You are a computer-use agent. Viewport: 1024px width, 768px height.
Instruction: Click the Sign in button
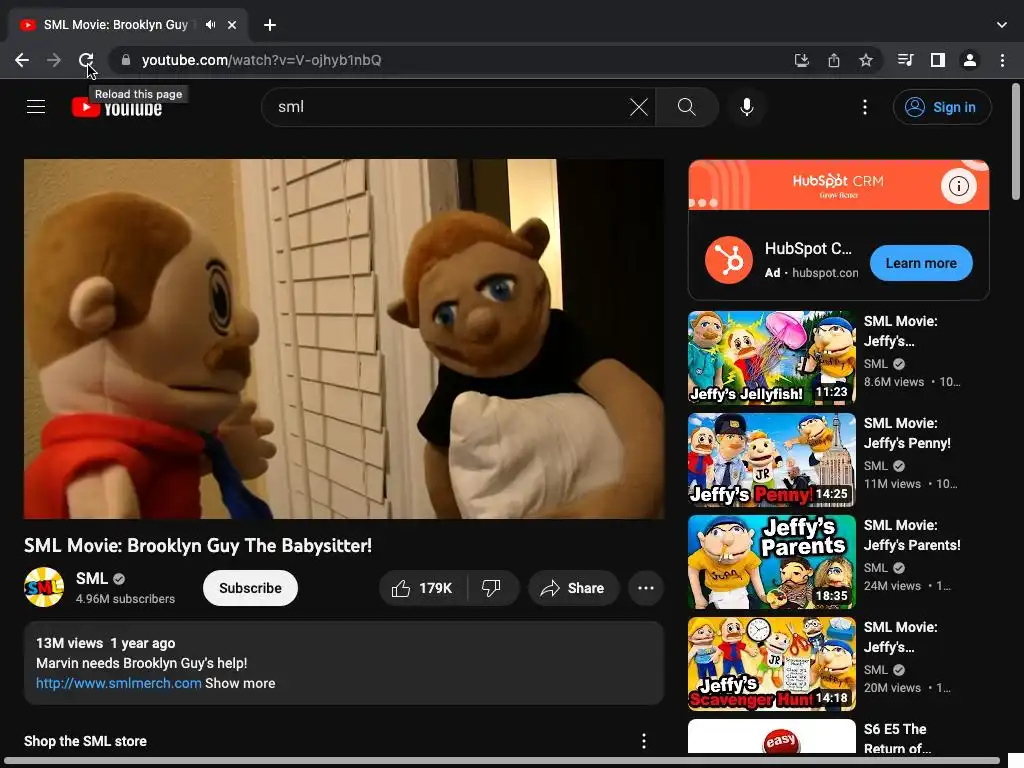942,107
